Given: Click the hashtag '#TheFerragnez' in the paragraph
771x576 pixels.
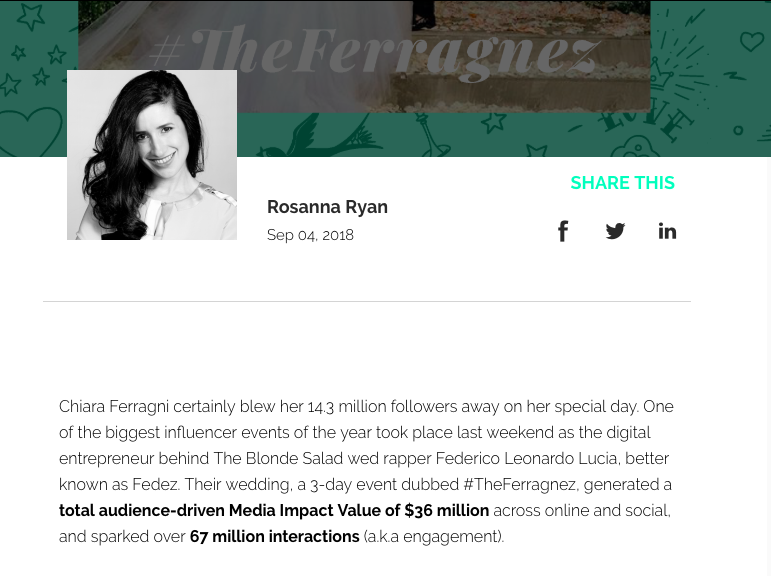Looking at the screenshot, I should coord(520,485).
